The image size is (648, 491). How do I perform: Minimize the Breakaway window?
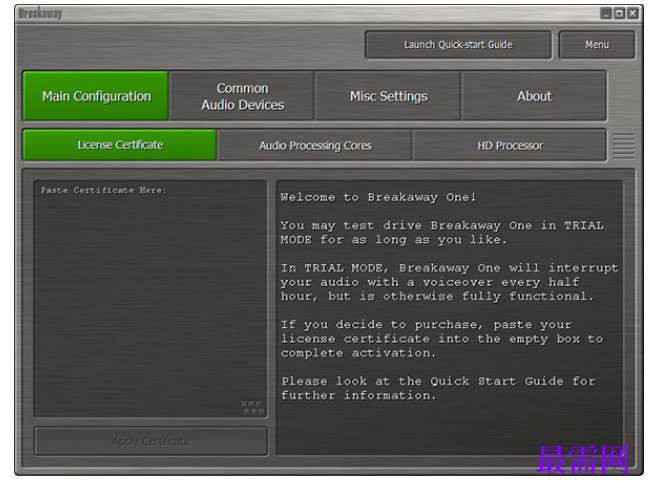coord(605,13)
